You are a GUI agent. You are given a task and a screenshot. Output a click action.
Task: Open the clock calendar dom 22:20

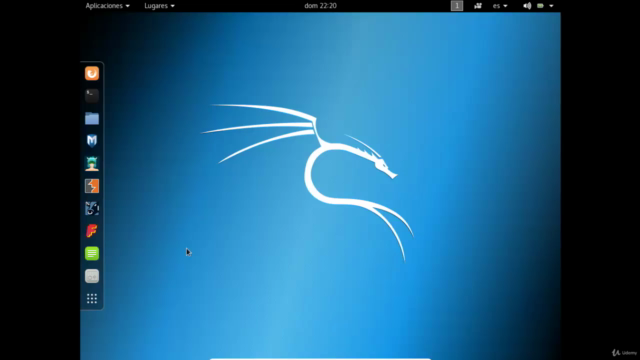tap(320, 6)
